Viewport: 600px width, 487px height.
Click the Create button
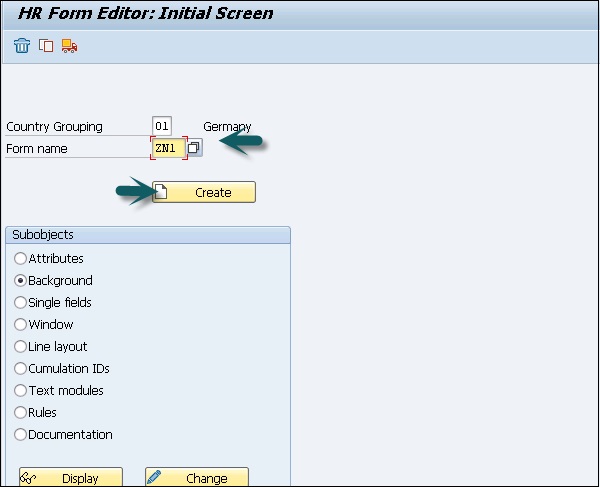[x=204, y=192]
